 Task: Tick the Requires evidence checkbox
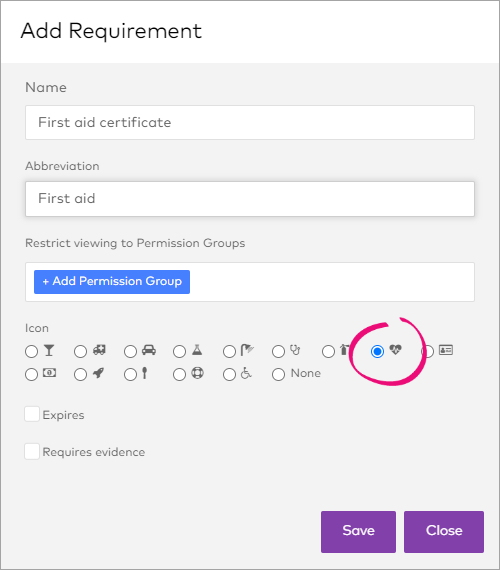click(32, 451)
